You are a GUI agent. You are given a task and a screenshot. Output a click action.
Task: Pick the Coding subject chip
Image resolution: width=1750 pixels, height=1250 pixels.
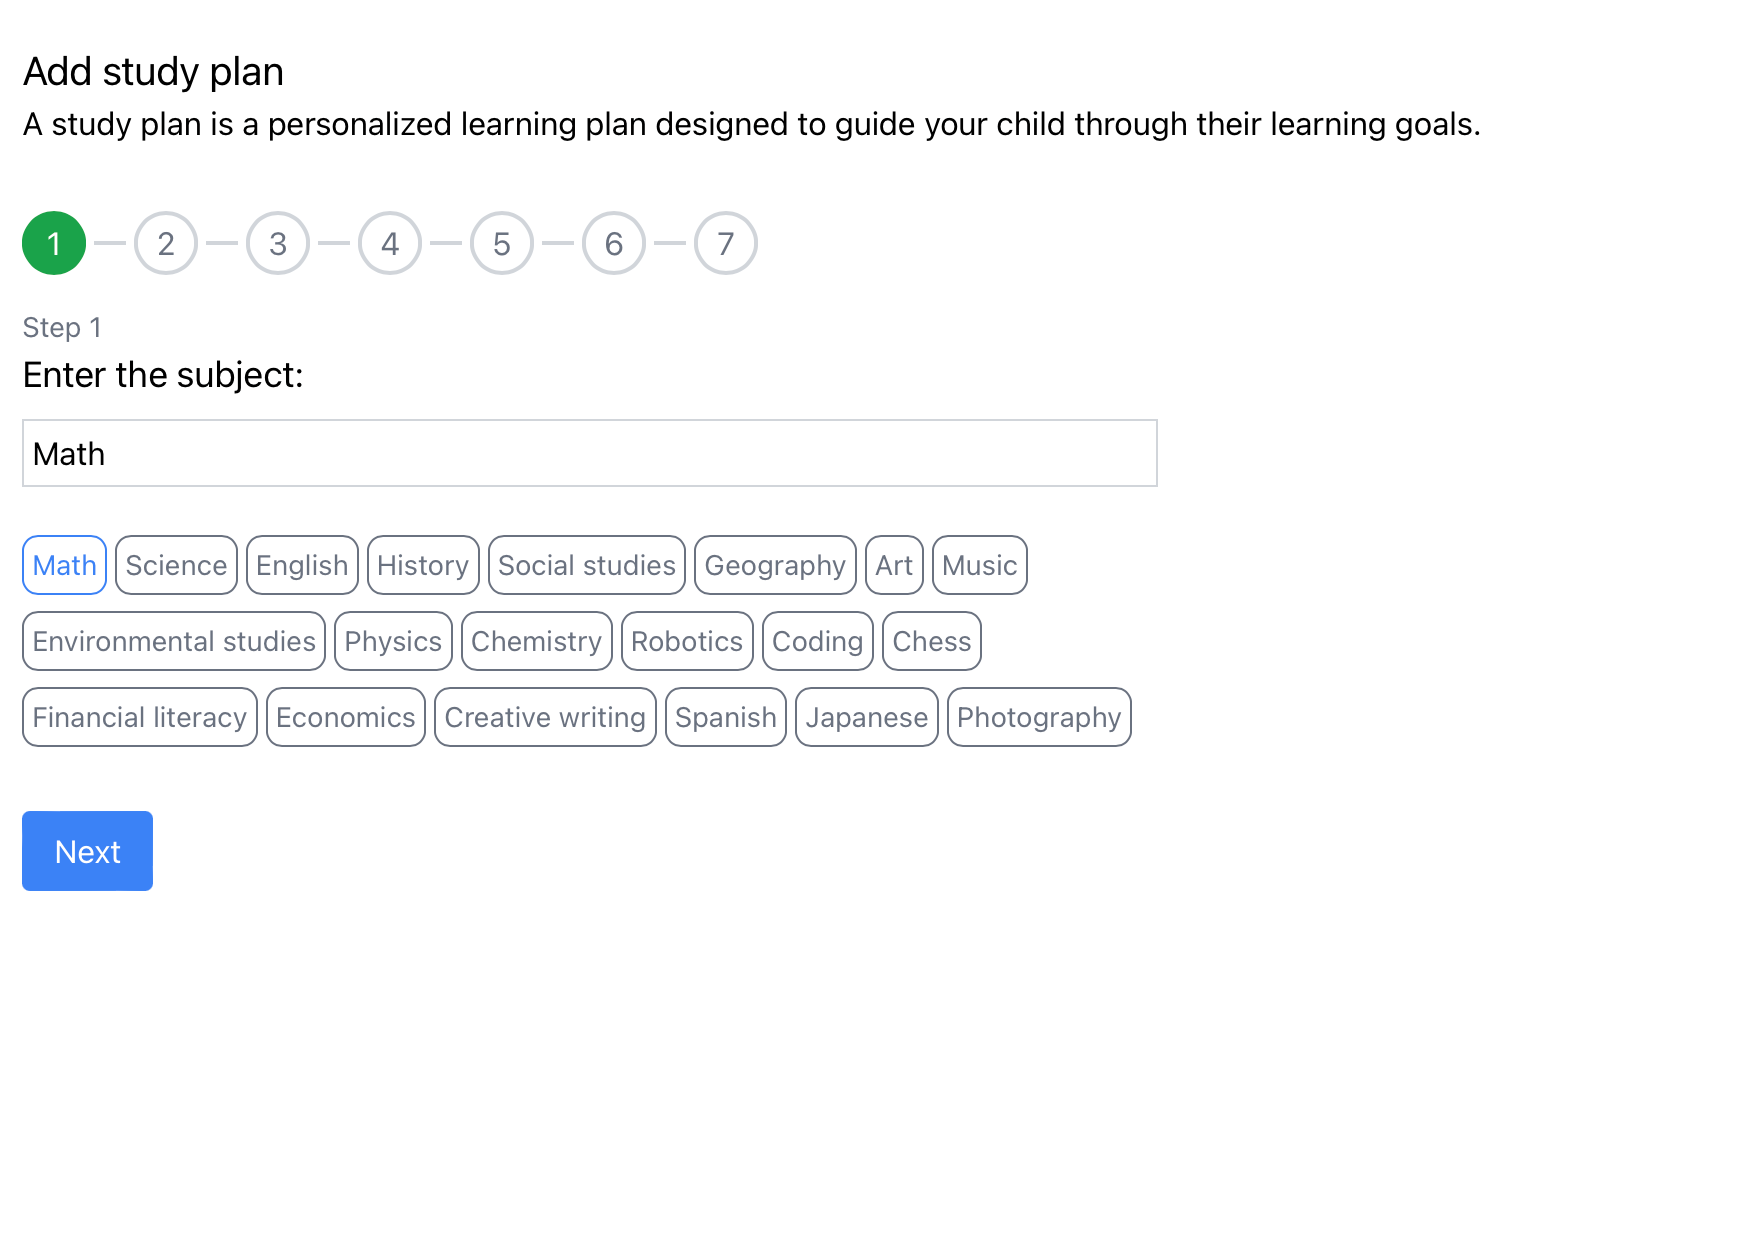818,641
